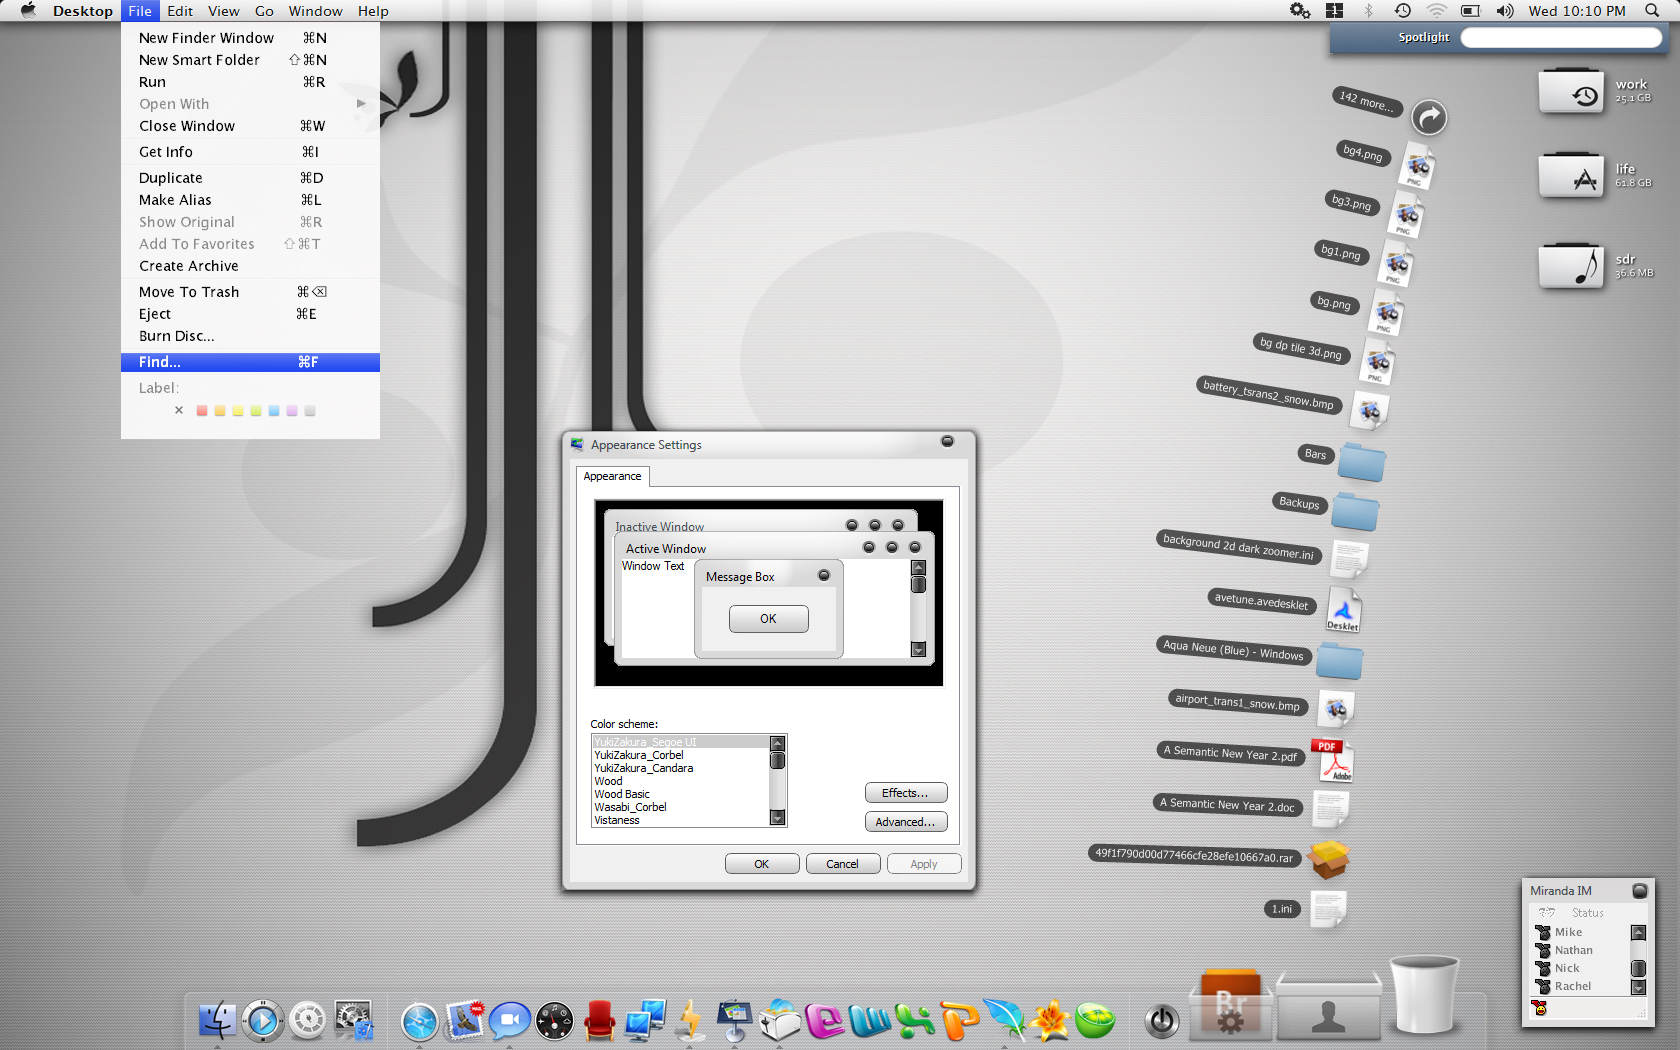
Task: Select 'Wasabi_Corbel' color scheme
Action: point(680,807)
